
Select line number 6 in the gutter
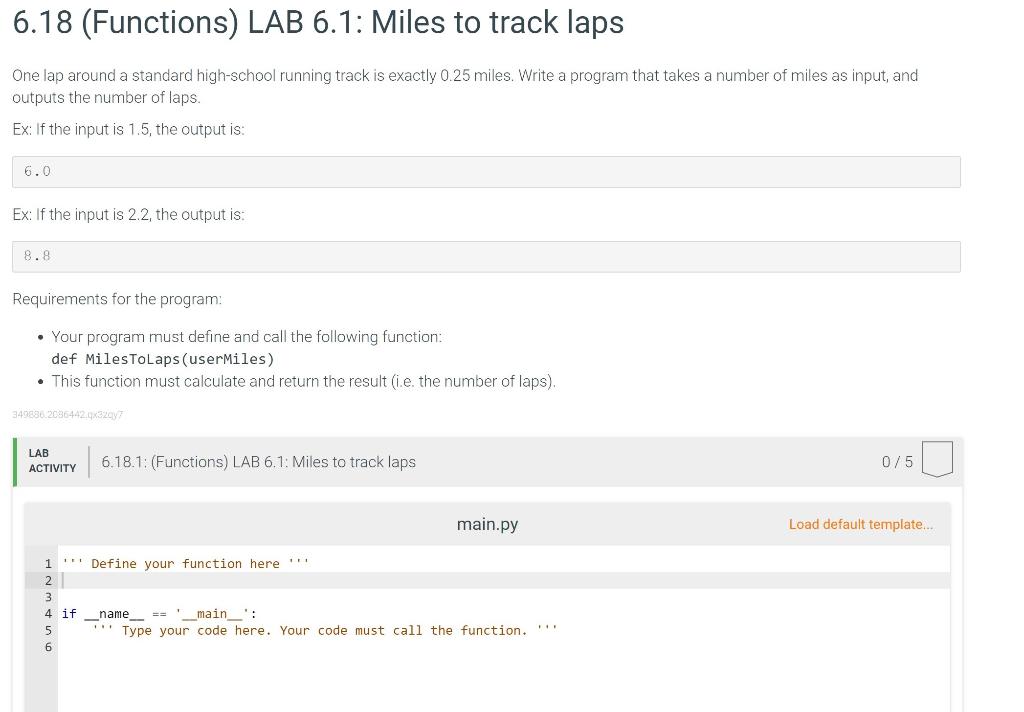47,647
